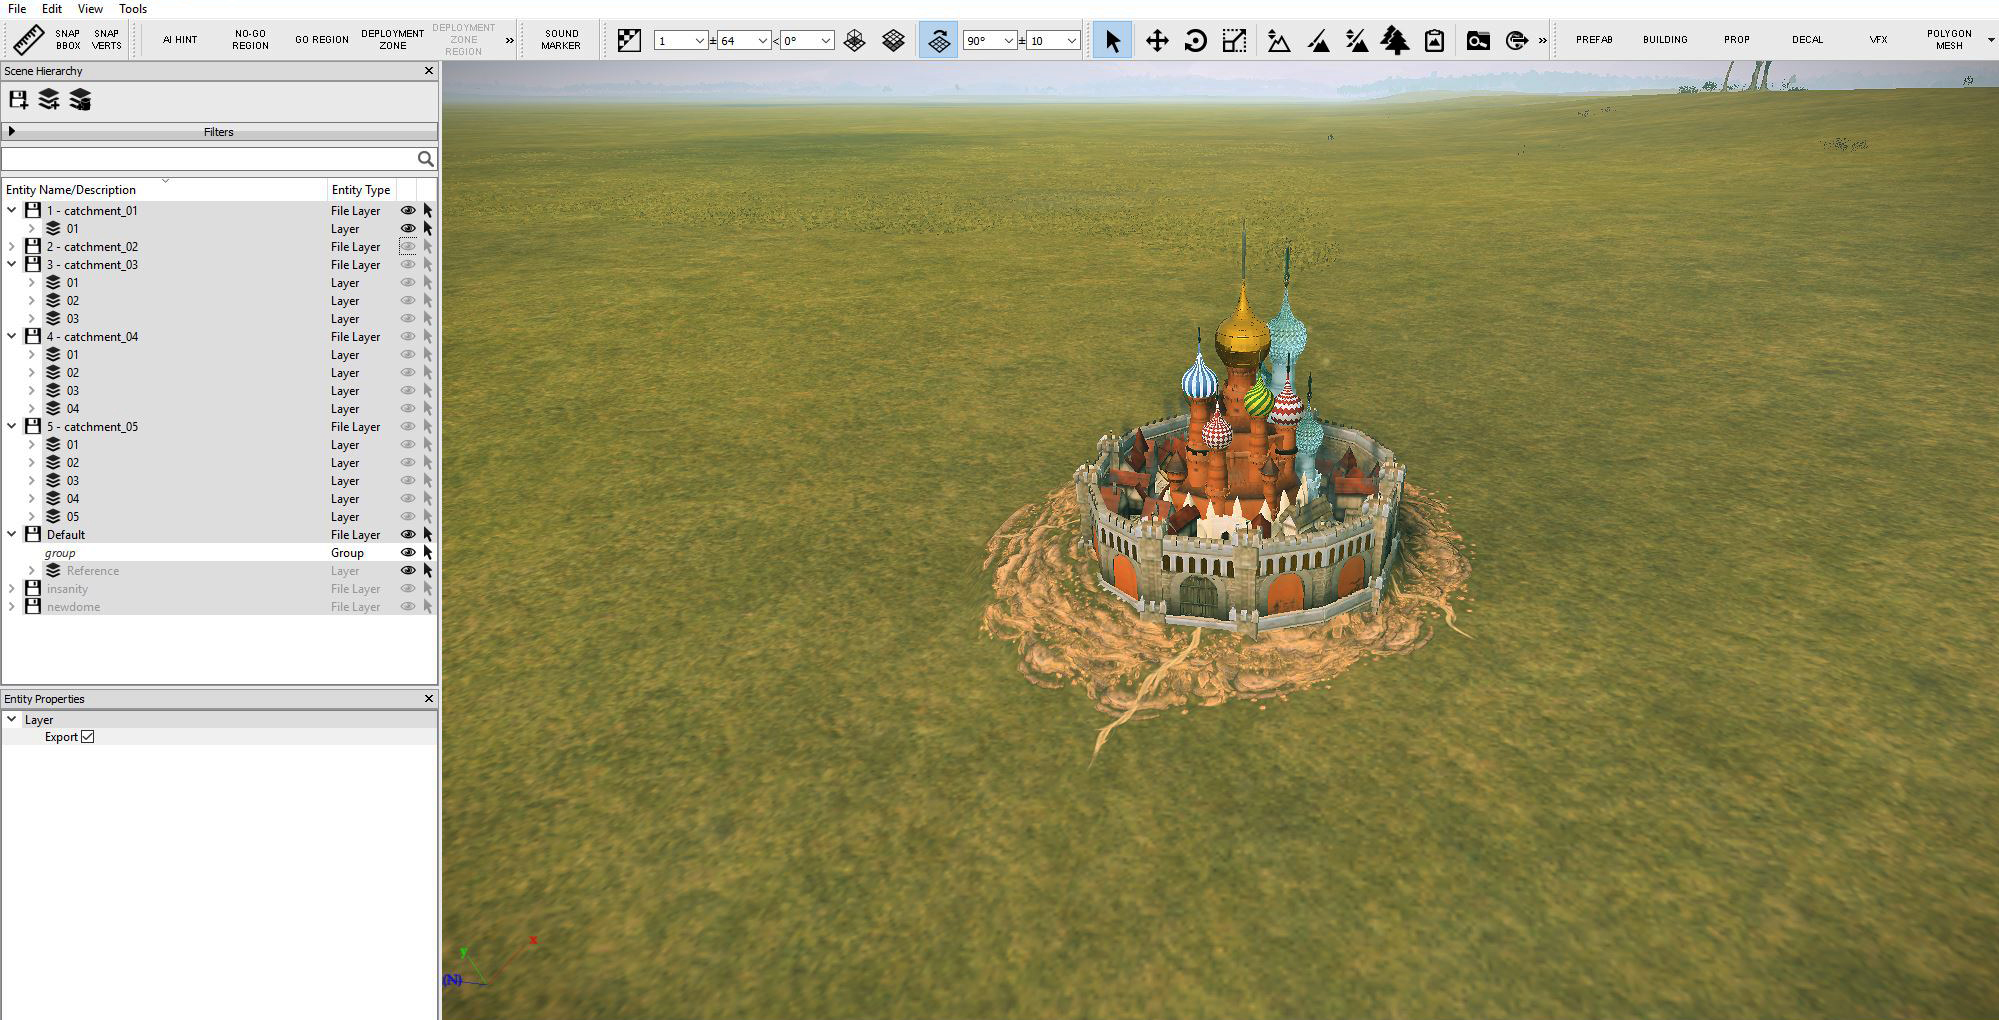Viewport: 1999px width, 1020px height.
Task: Toggle the rotation snap grid icon
Action: click(x=938, y=40)
